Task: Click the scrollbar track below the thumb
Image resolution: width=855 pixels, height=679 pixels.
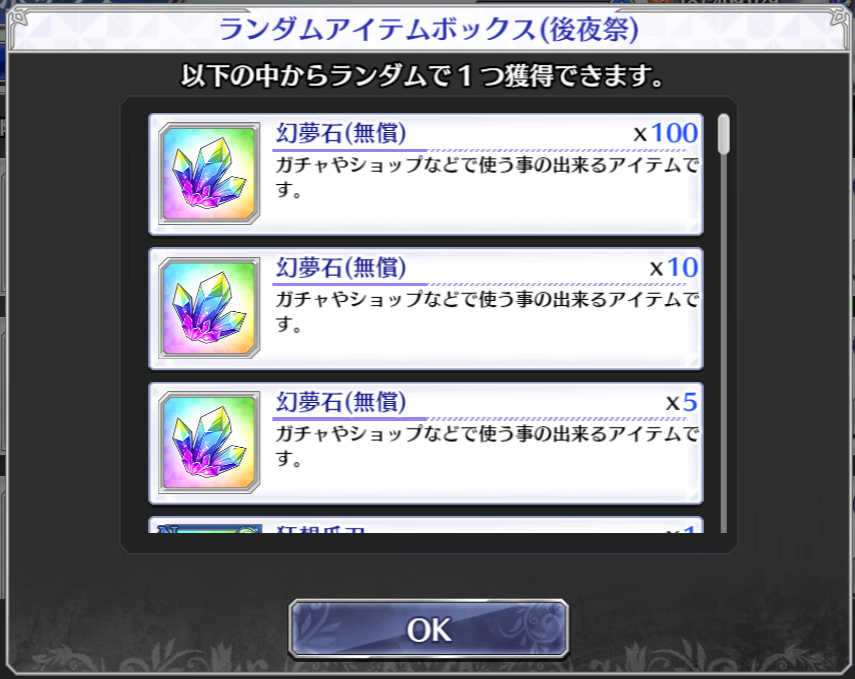Action: [x=724, y=344]
